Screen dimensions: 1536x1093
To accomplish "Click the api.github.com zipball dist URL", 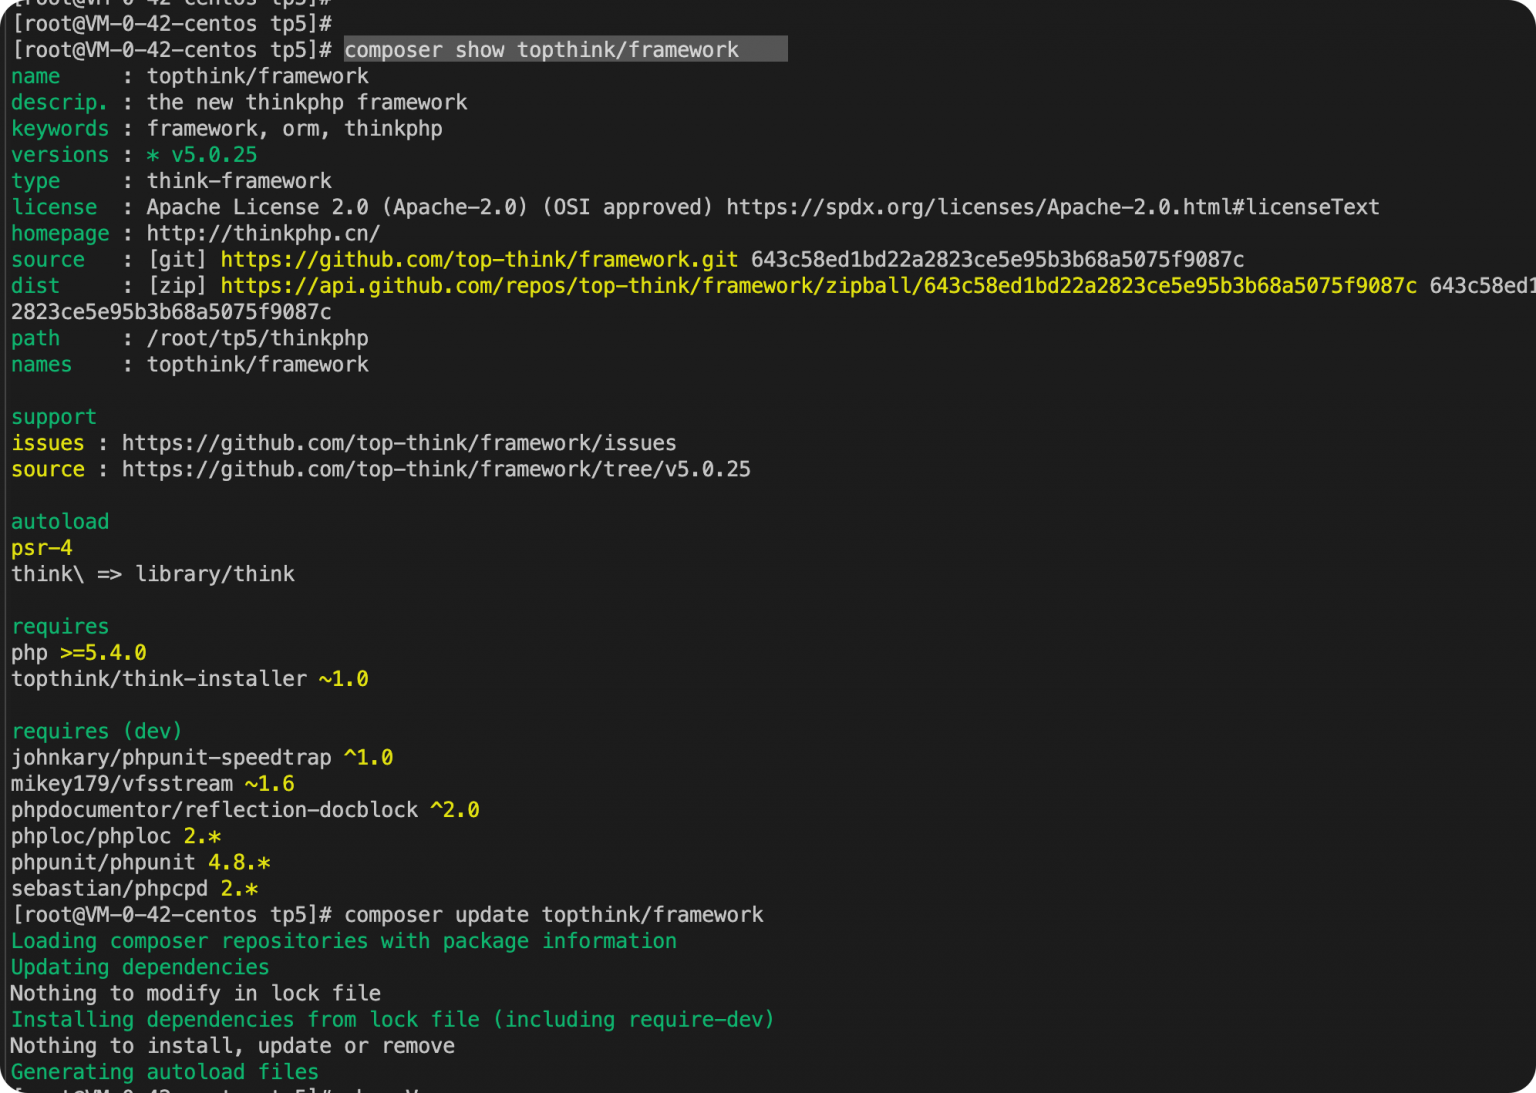I will [x=818, y=286].
